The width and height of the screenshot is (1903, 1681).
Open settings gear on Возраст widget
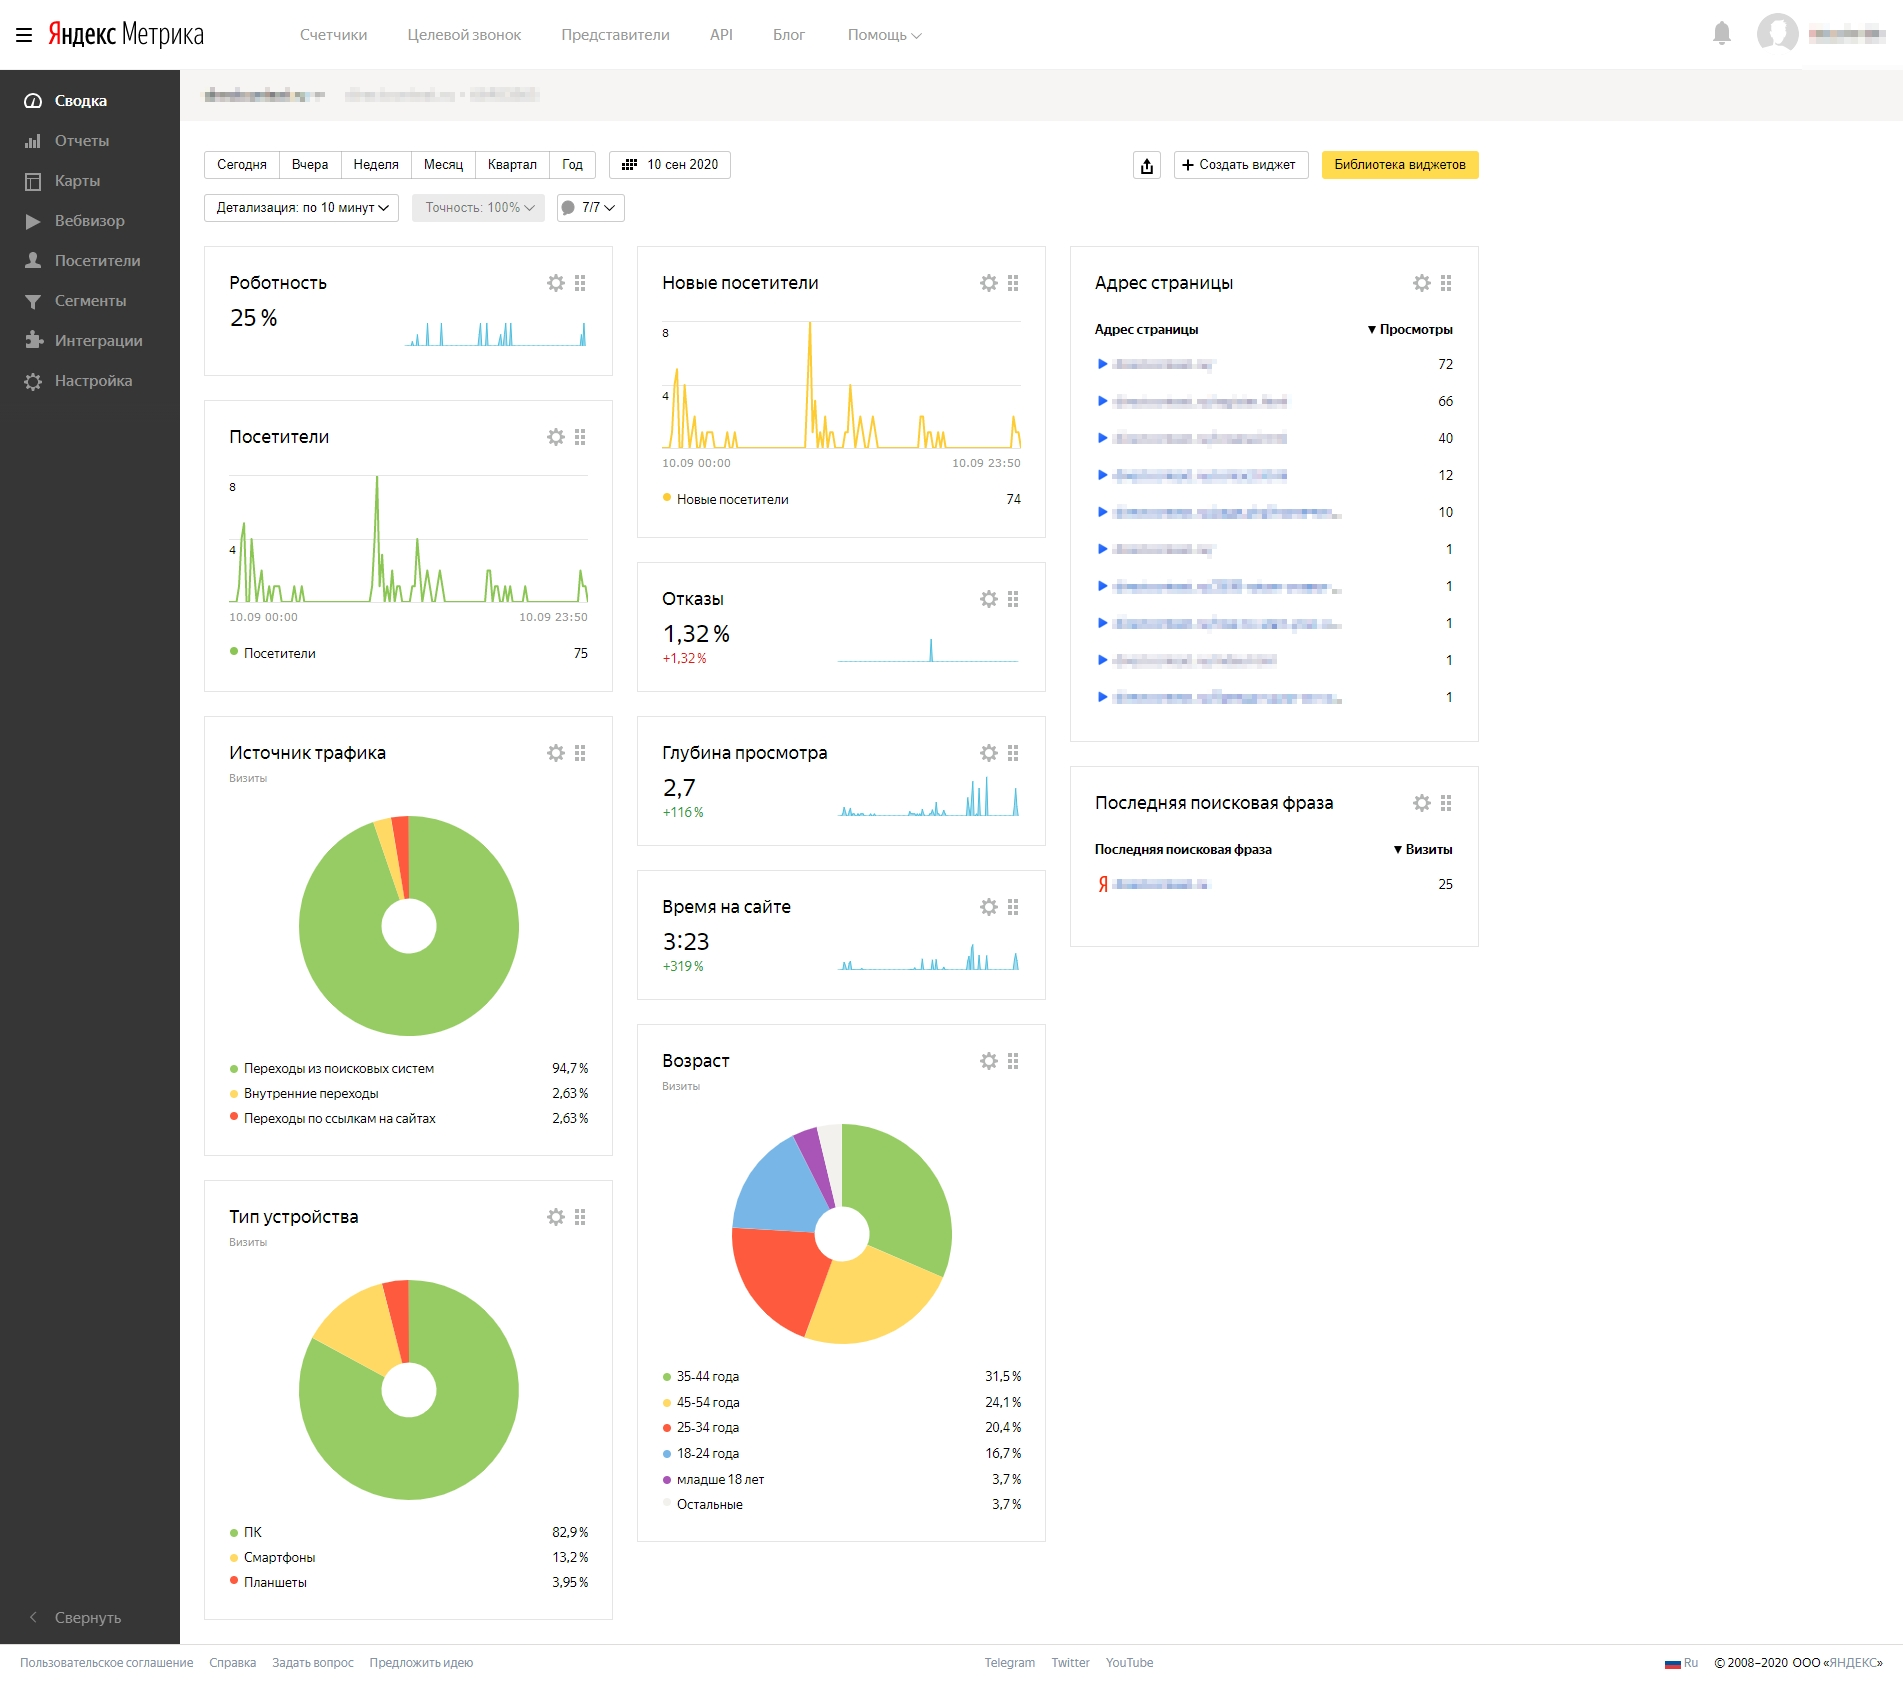[x=989, y=1061]
